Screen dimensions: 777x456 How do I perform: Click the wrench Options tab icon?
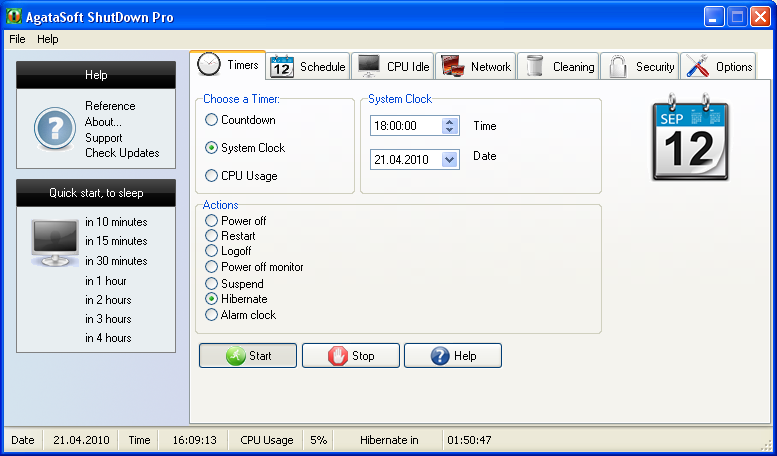coord(697,66)
